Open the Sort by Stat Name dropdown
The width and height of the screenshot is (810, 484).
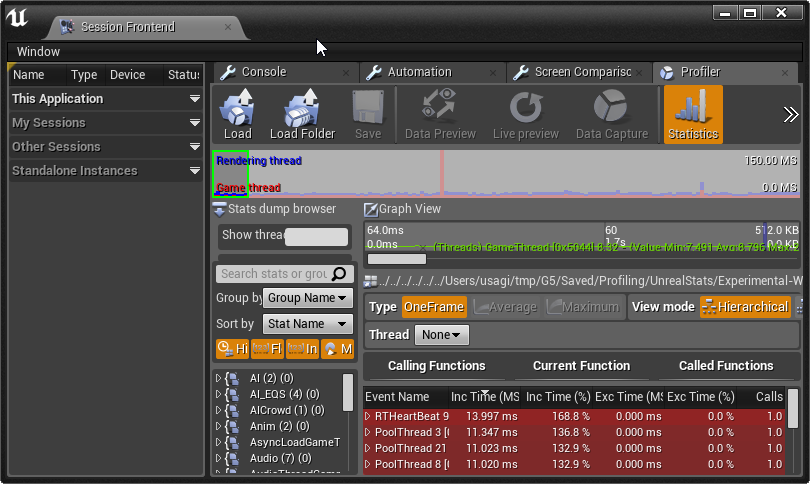pyautogui.click(x=308, y=324)
